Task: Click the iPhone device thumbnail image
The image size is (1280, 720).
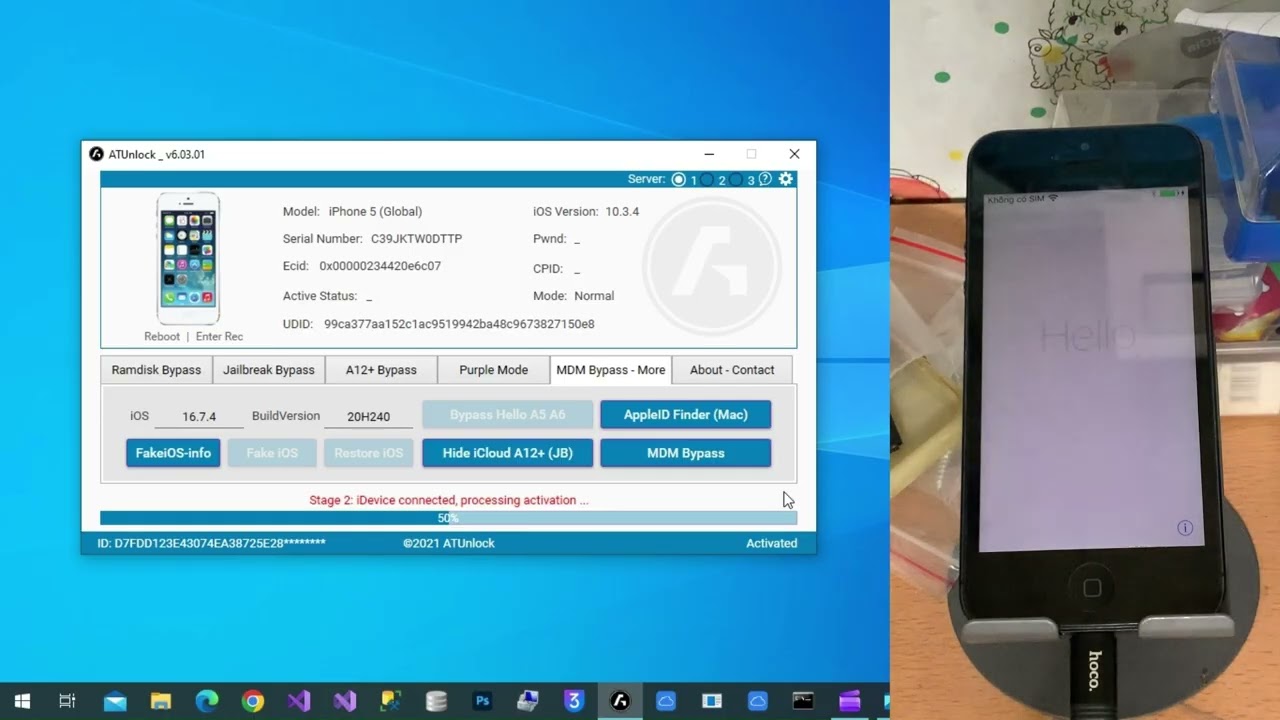Action: pyautogui.click(x=188, y=259)
